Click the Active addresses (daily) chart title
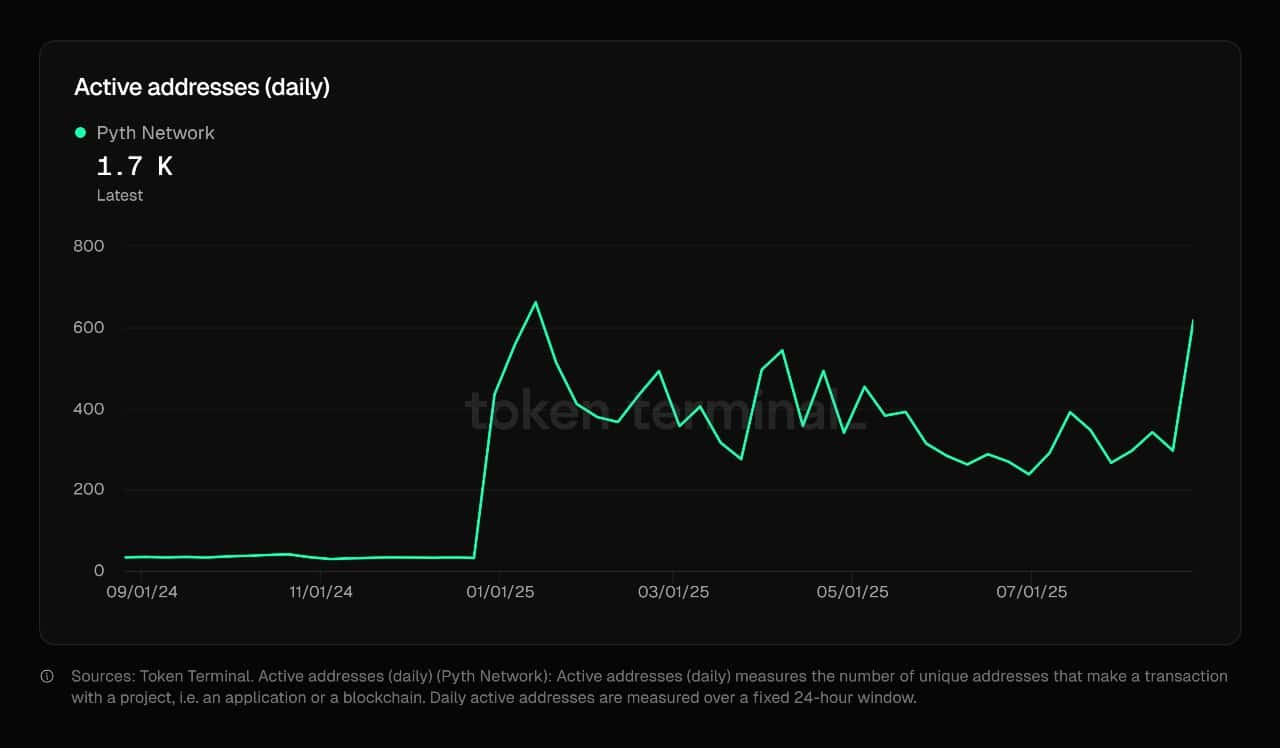 [x=201, y=87]
